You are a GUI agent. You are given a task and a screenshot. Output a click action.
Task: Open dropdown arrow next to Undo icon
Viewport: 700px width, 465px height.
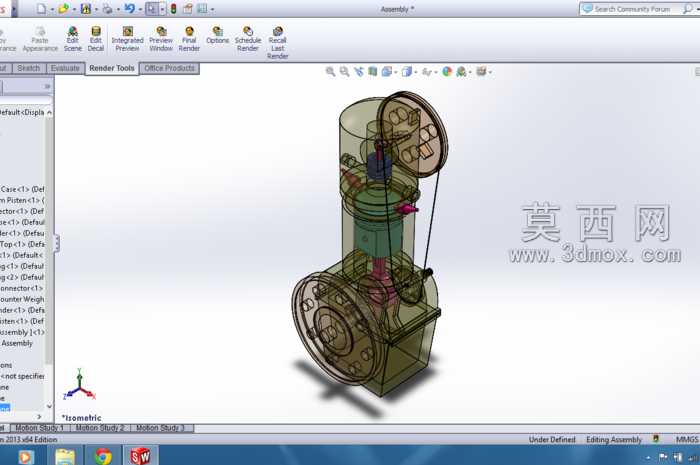(x=140, y=9)
